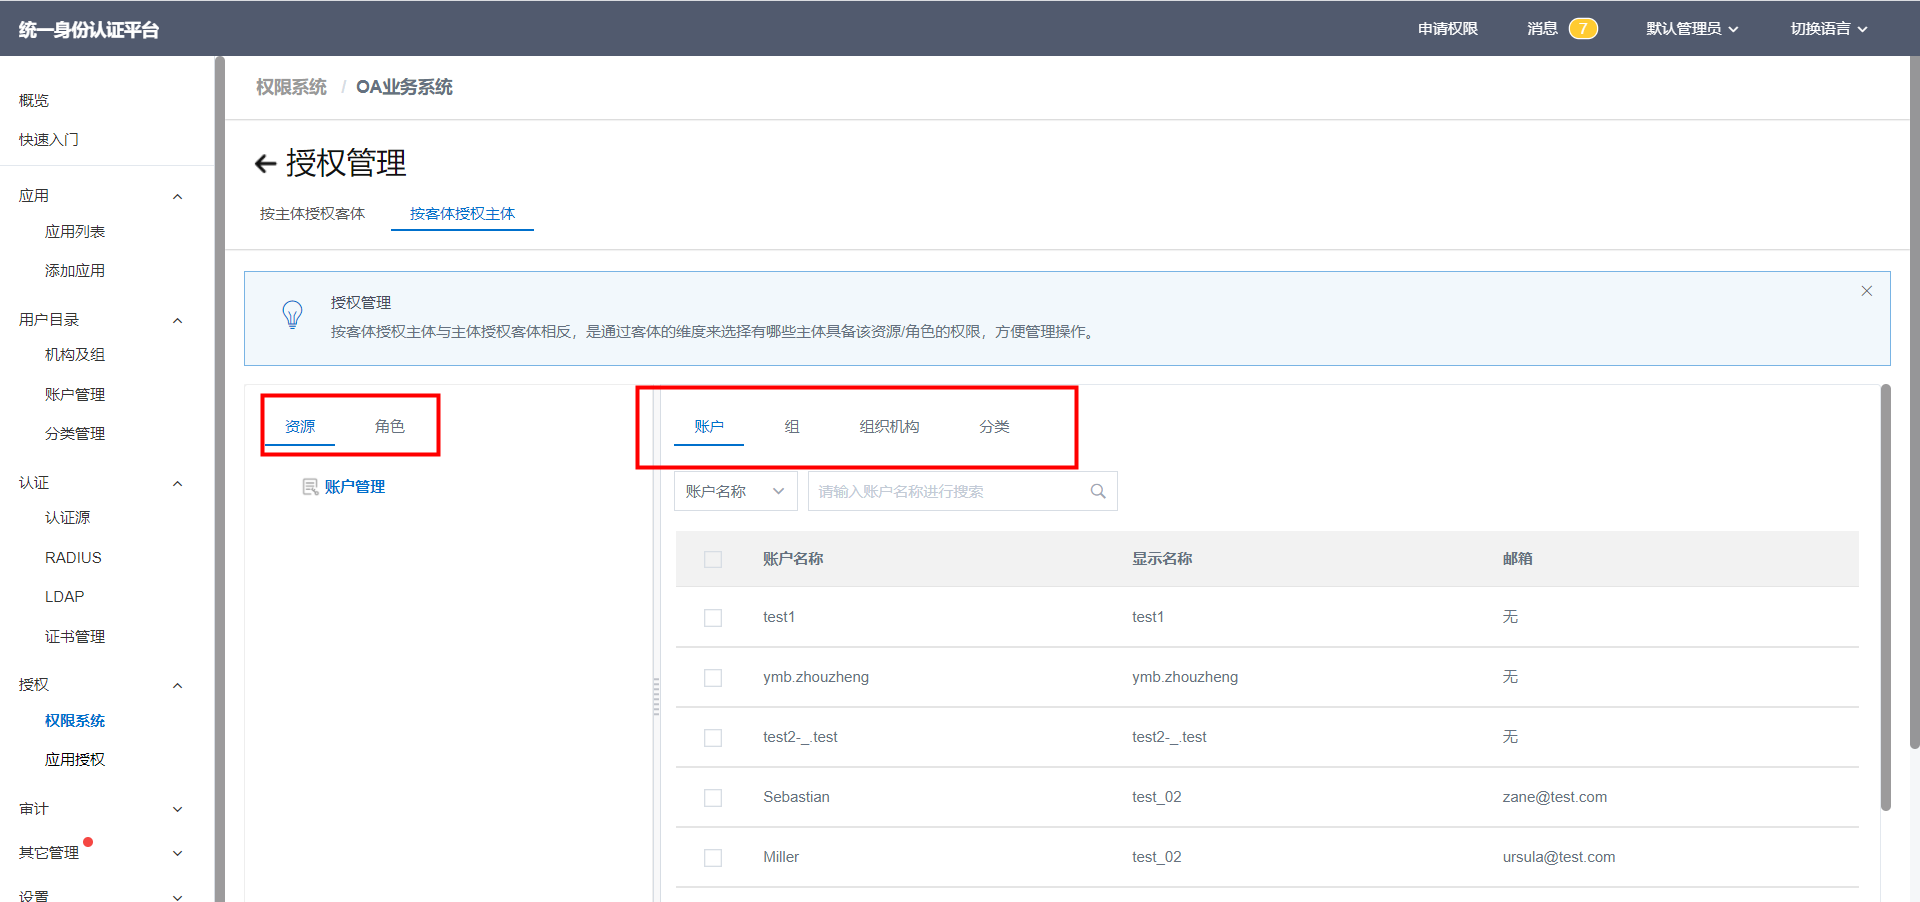Open 应用授权 in the sidebar

coord(75,760)
